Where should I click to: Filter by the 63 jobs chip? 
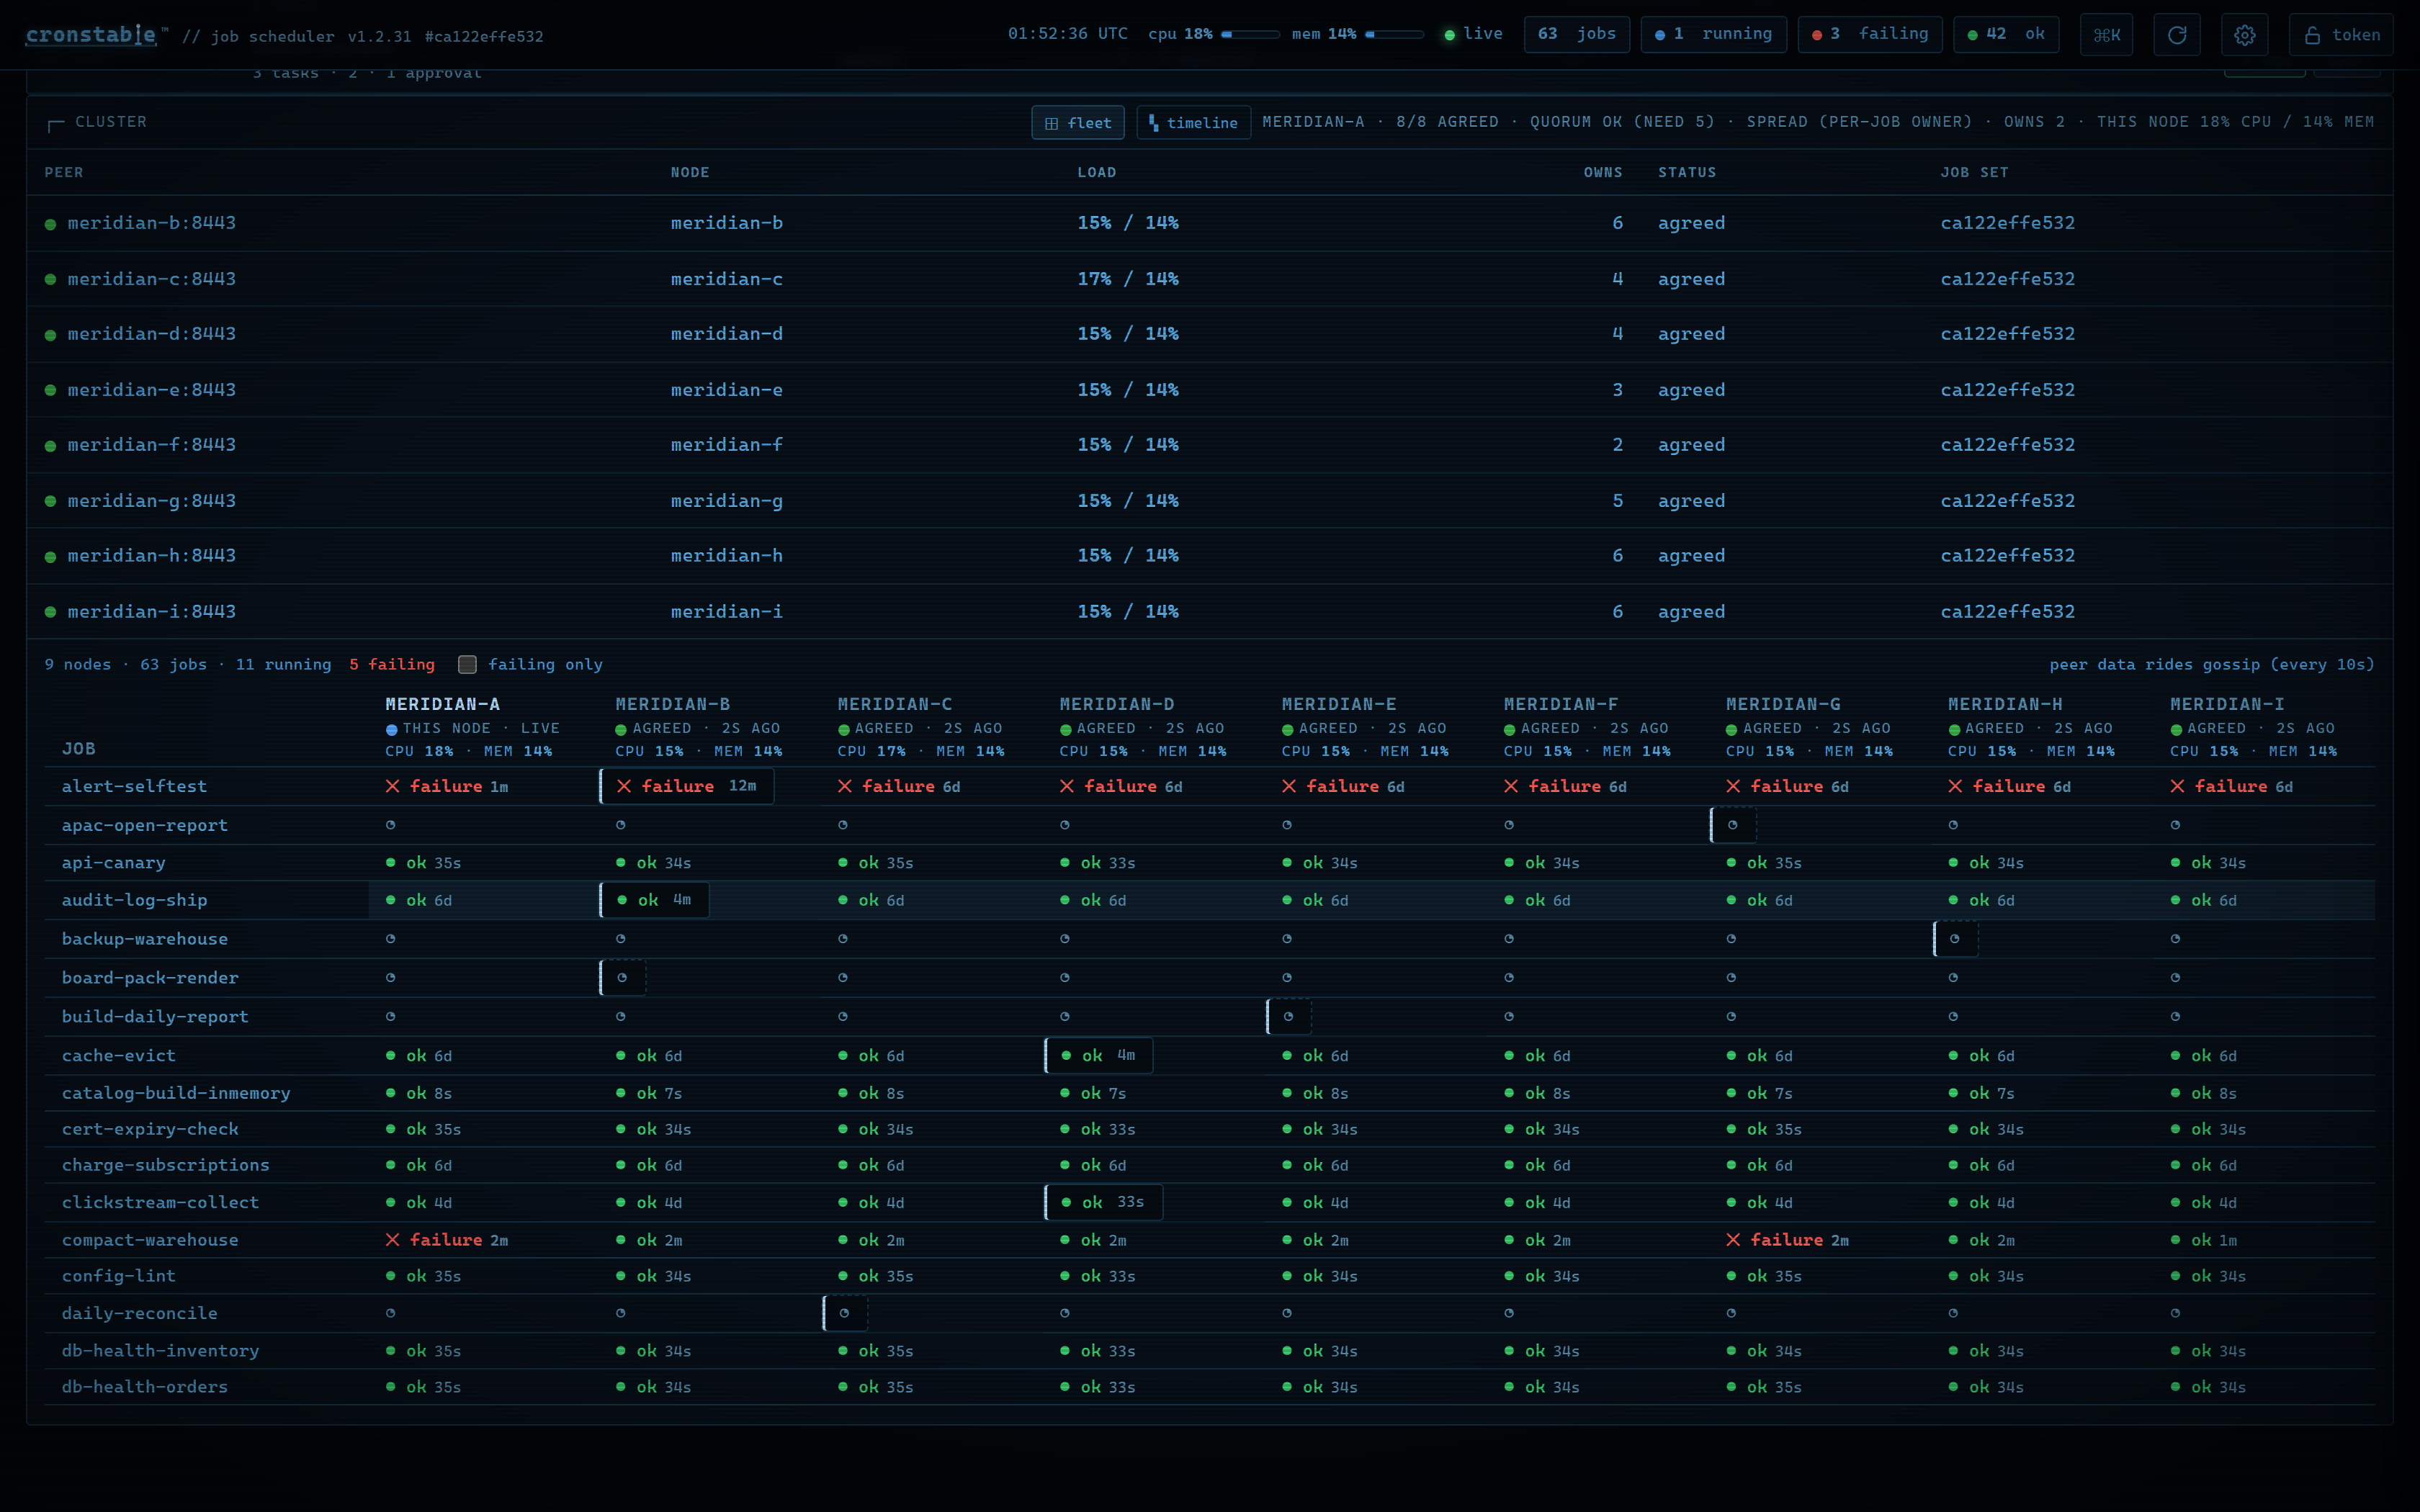point(1577,34)
